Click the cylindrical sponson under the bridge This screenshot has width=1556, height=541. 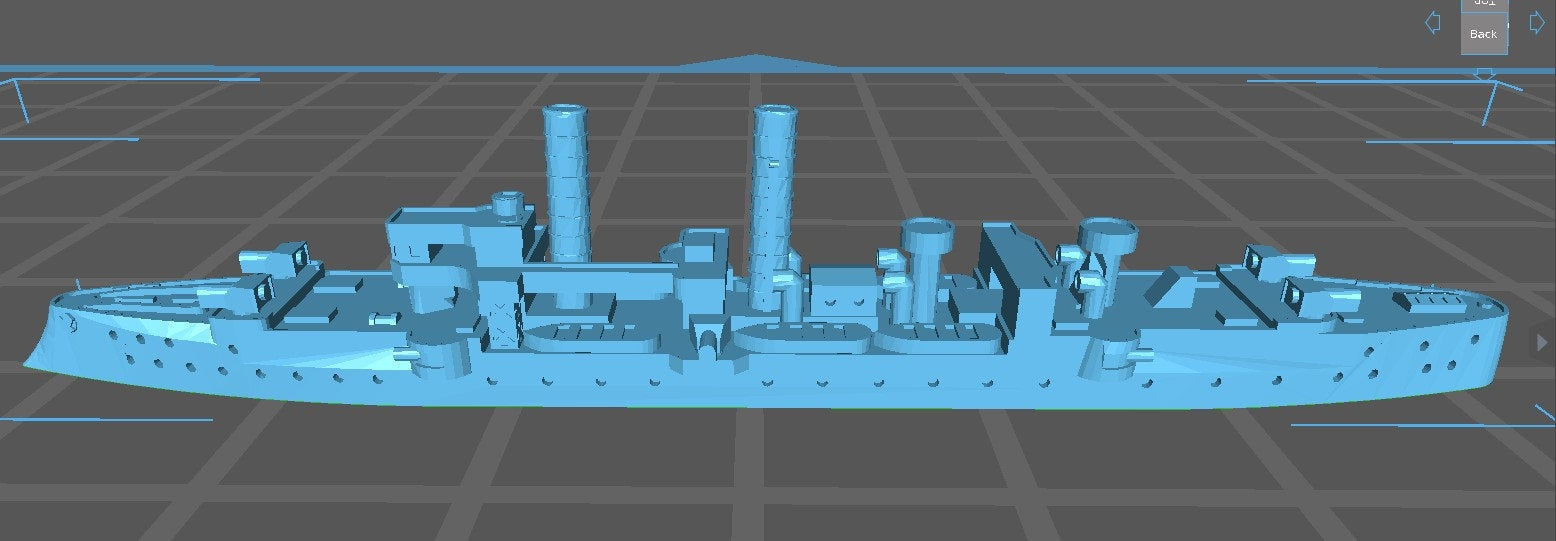click(436, 358)
